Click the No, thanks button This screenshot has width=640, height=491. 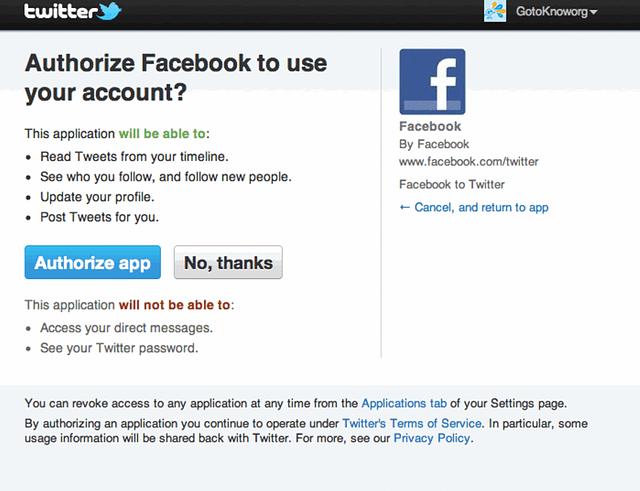(228, 262)
